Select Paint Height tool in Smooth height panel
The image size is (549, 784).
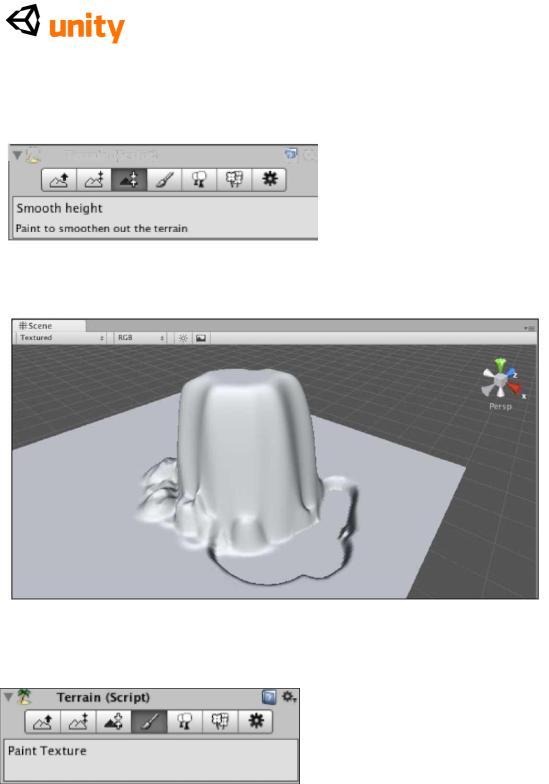coord(94,180)
